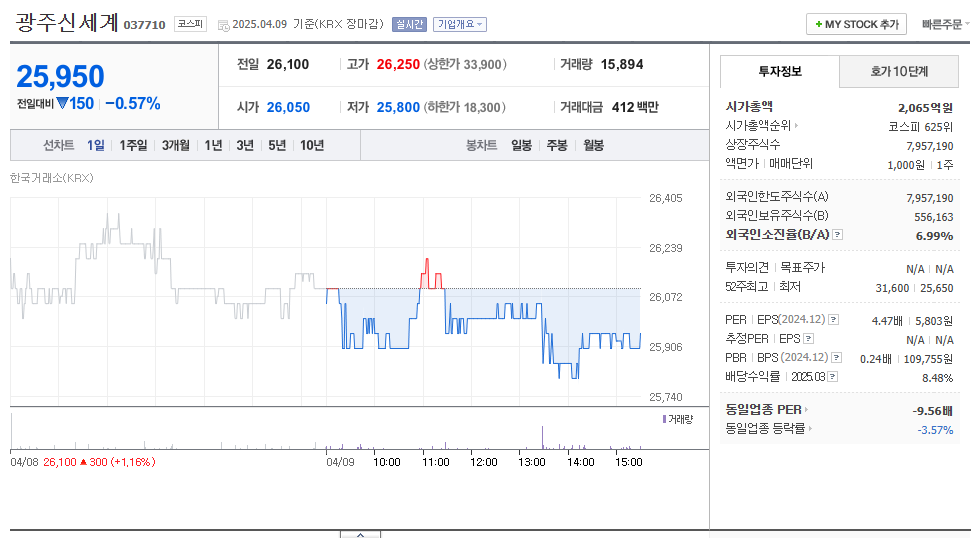
Task: Click the 전일 value 26,100
Action: coord(288,64)
